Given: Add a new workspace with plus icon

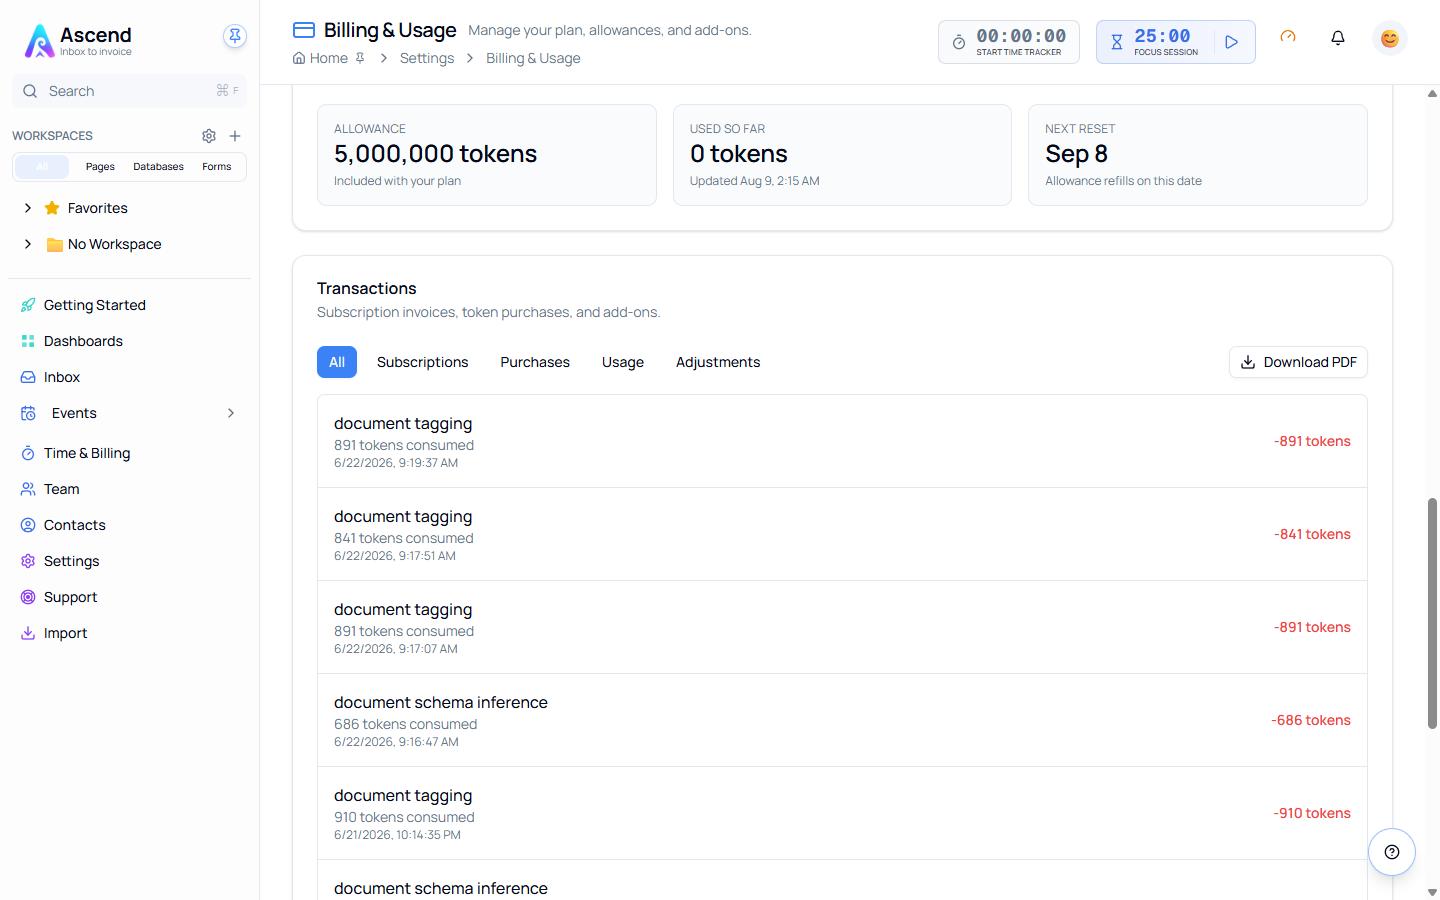Looking at the screenshot, I should coord(235,136).
